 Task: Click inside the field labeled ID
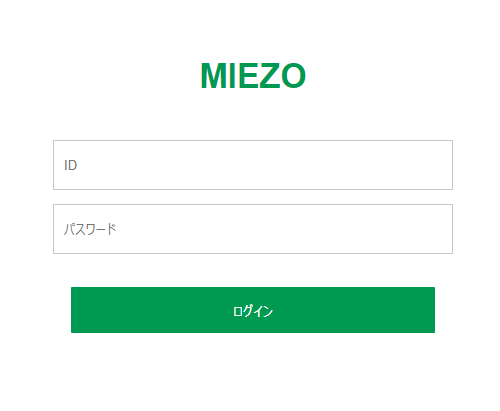[253, 165]
